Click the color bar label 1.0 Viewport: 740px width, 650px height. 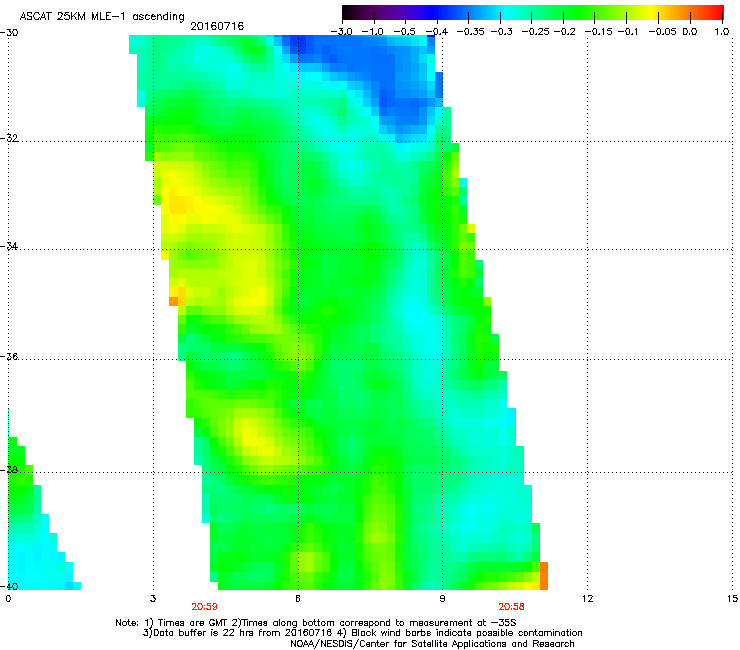722,32
